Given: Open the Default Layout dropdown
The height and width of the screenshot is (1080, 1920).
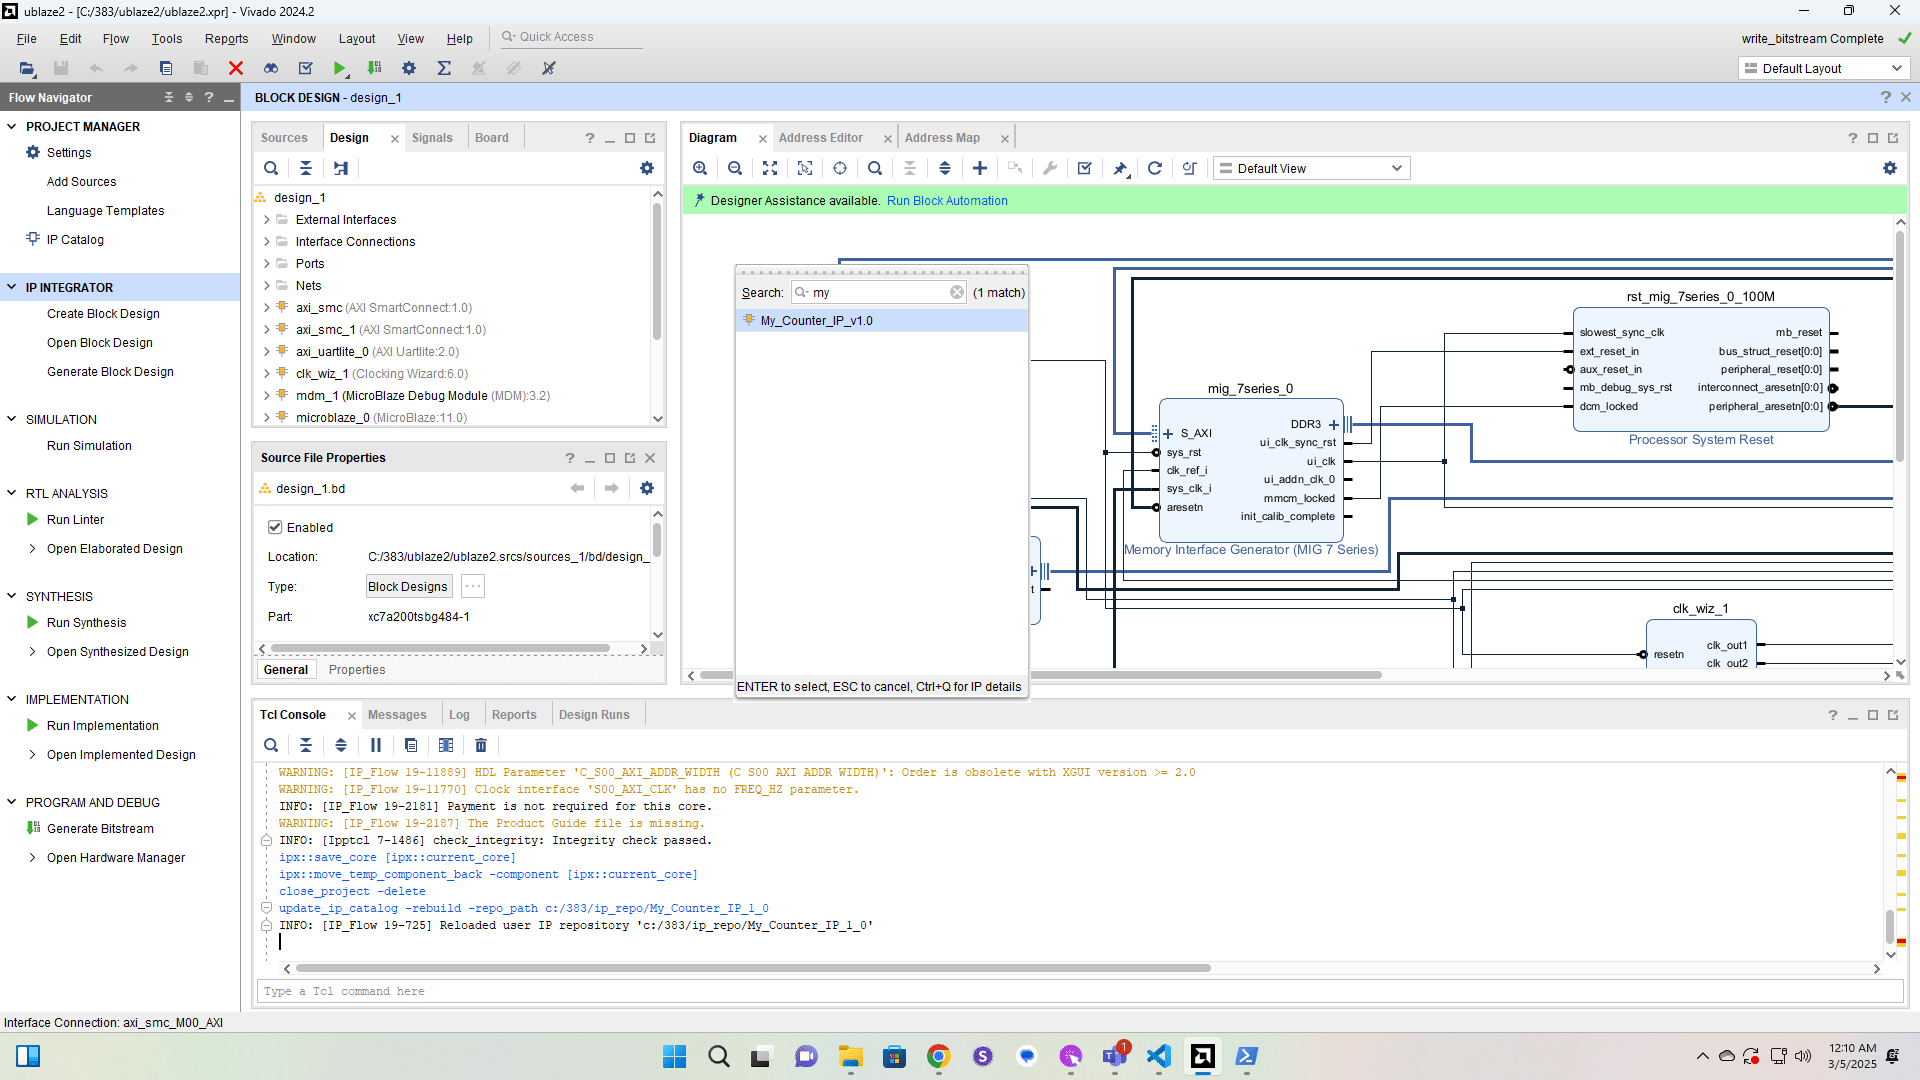Looking at the screenshot, I should click(x=1823, y=68).
